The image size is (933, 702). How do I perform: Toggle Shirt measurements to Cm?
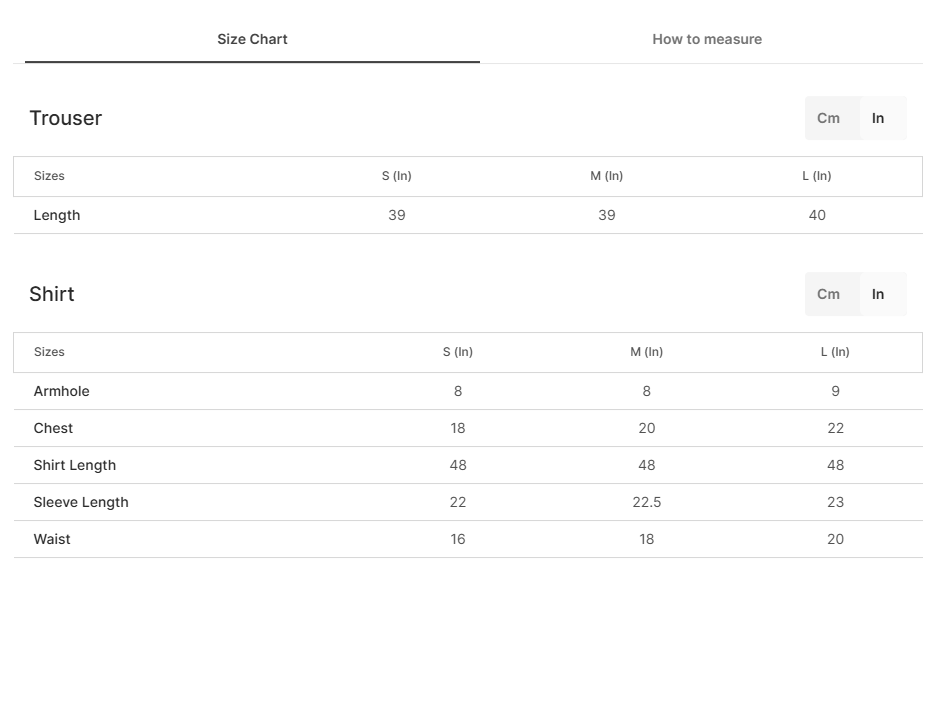[x=828, y=294]
